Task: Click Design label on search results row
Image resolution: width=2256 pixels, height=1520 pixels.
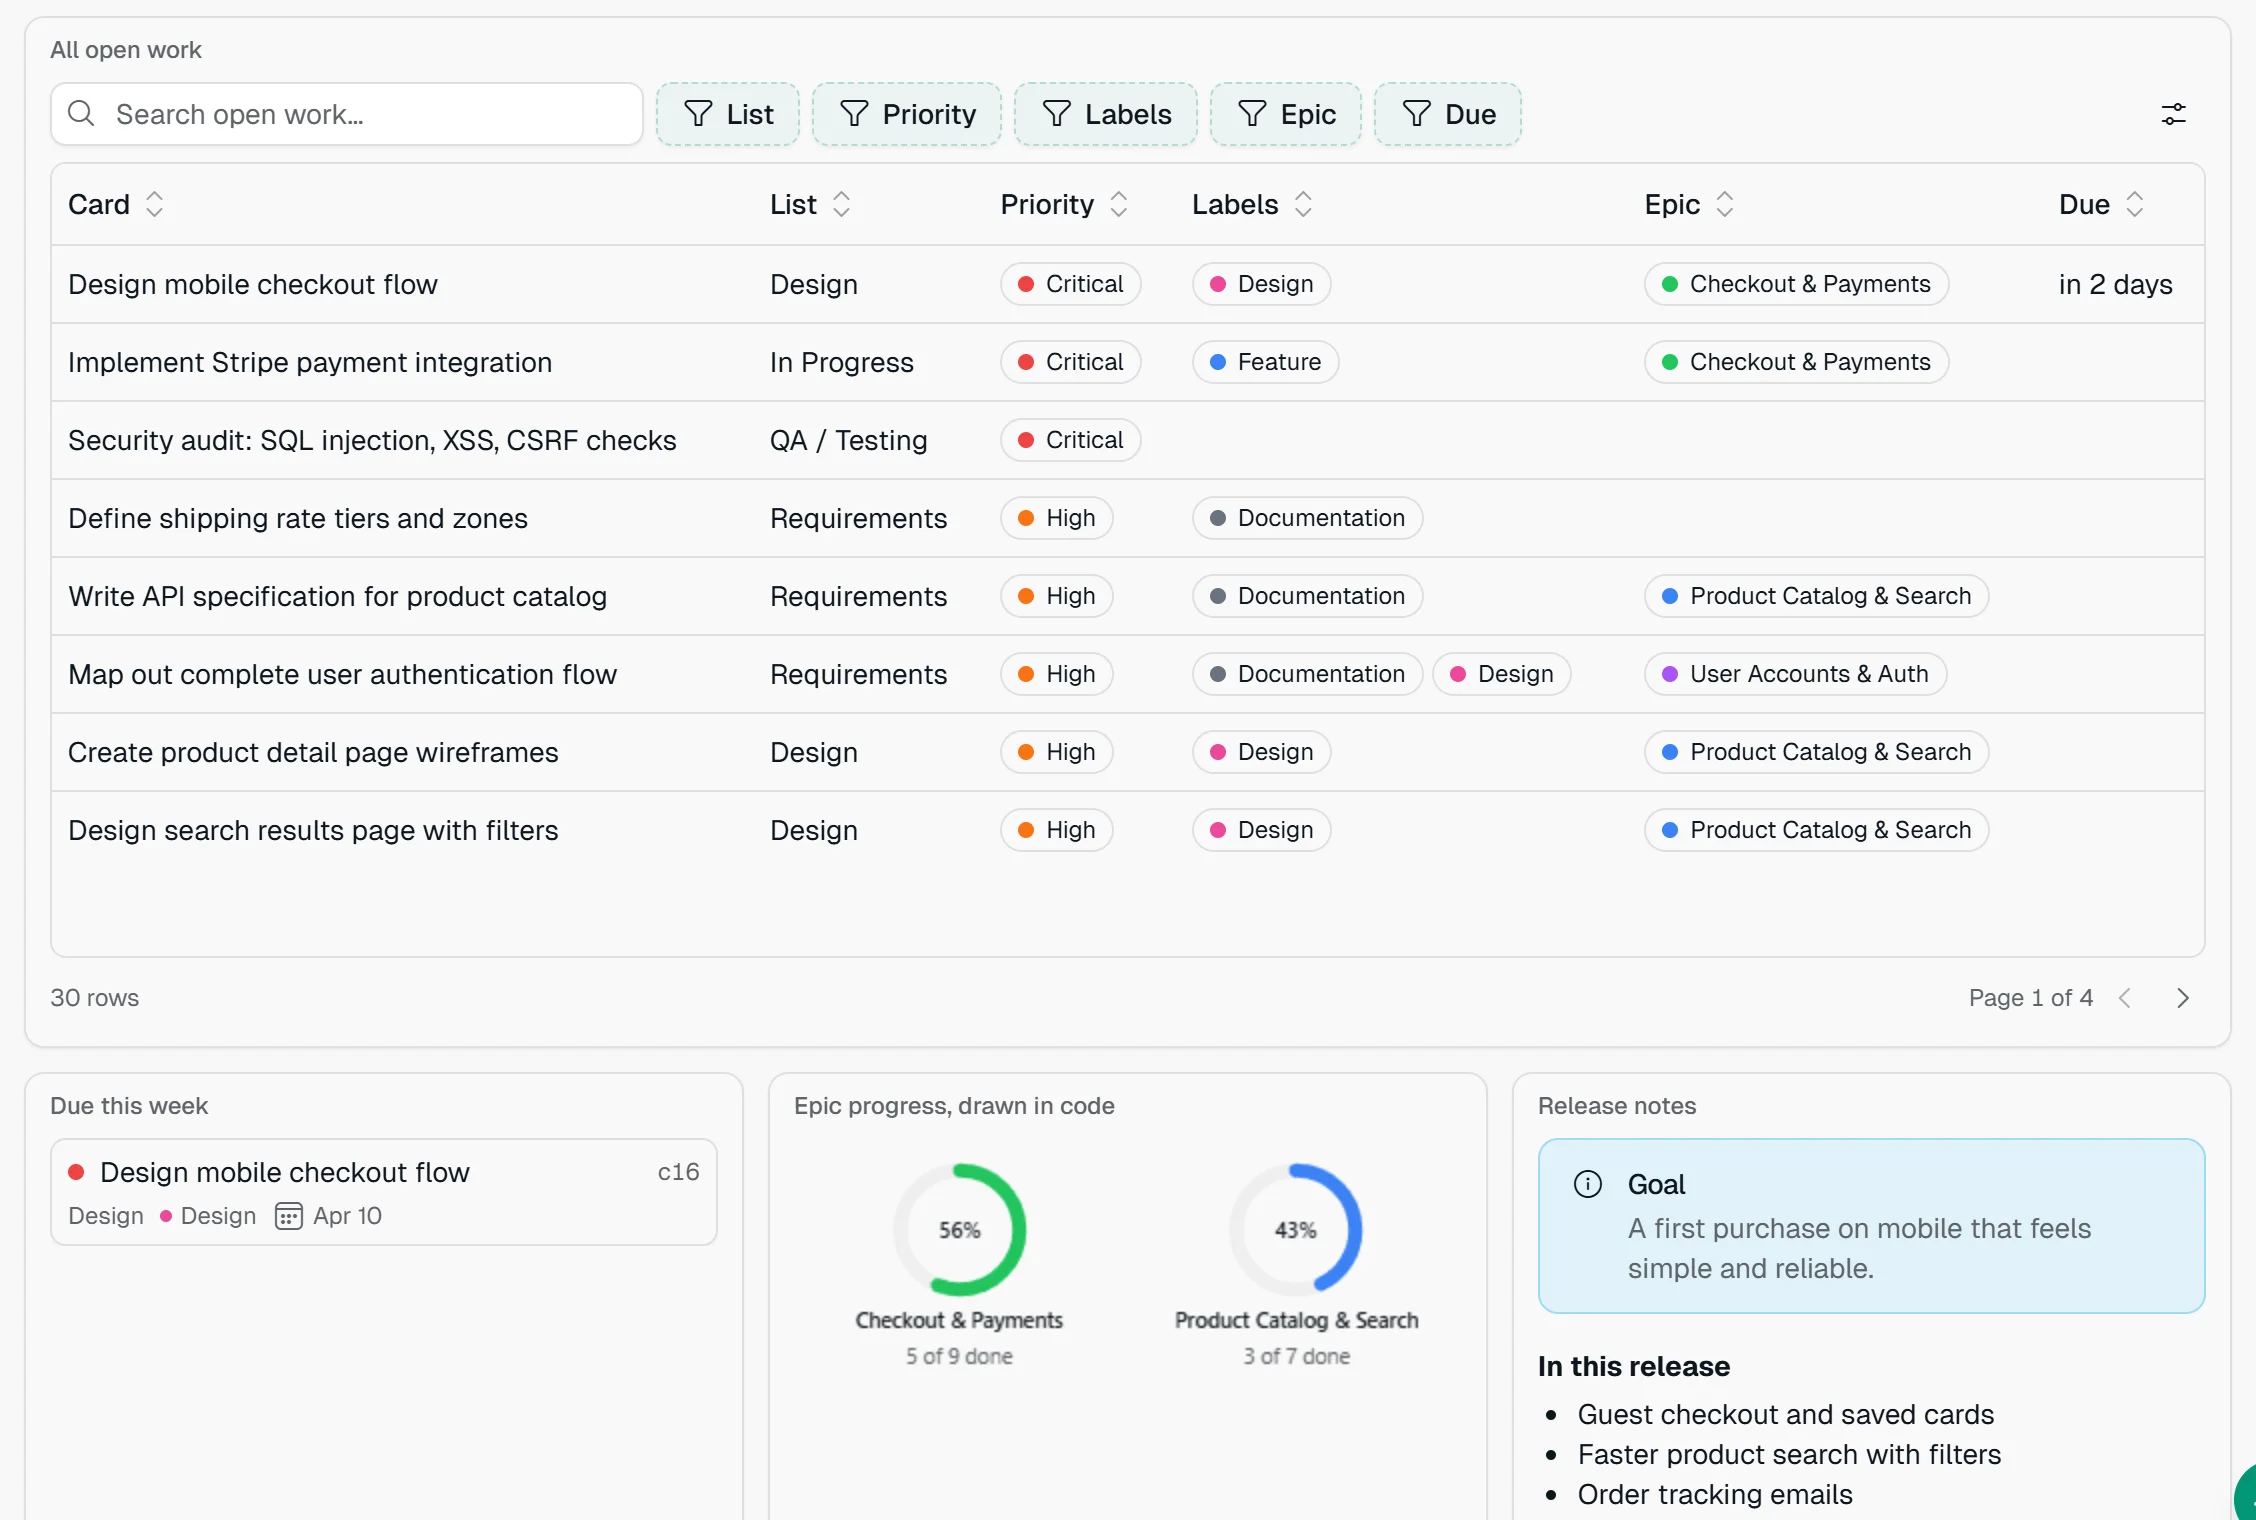Action: 1261,830
